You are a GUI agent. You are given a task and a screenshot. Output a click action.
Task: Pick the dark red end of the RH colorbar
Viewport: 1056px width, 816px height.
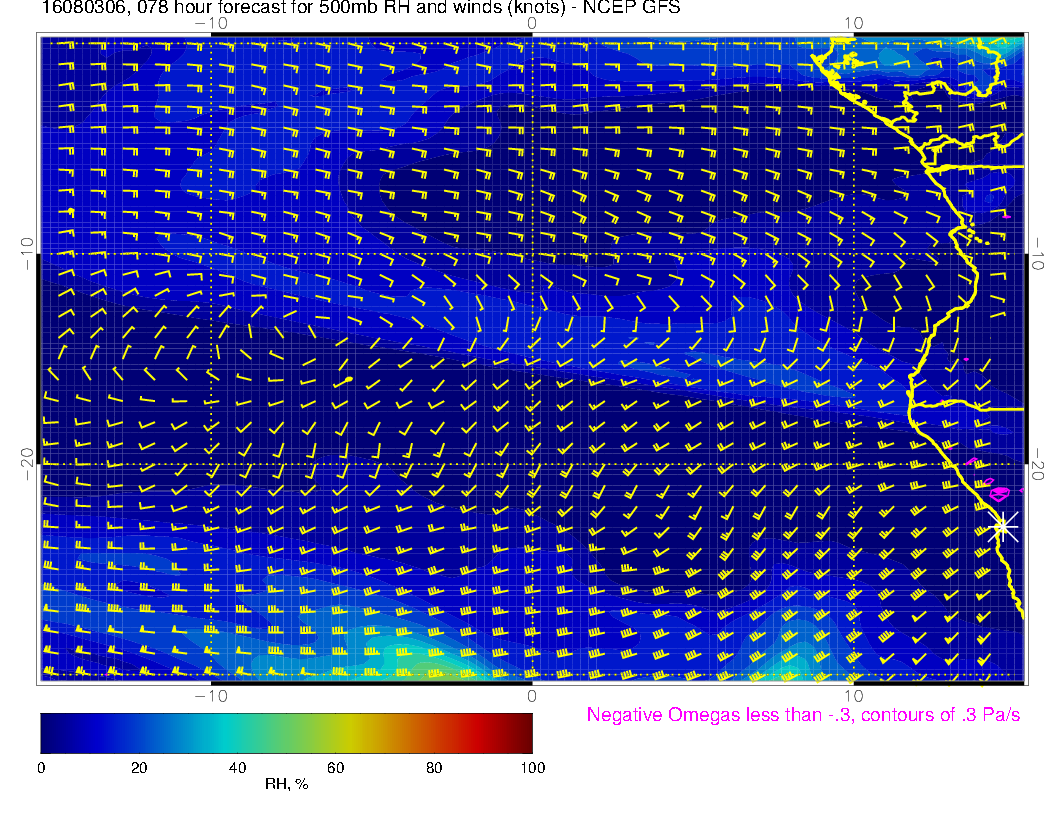524,732
